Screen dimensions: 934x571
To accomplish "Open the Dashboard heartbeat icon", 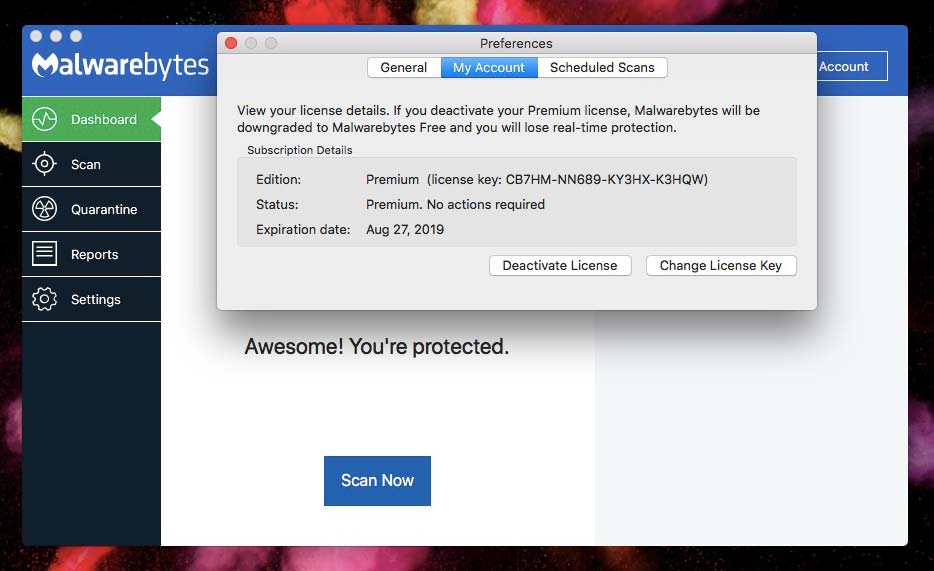I will [45, 119].
